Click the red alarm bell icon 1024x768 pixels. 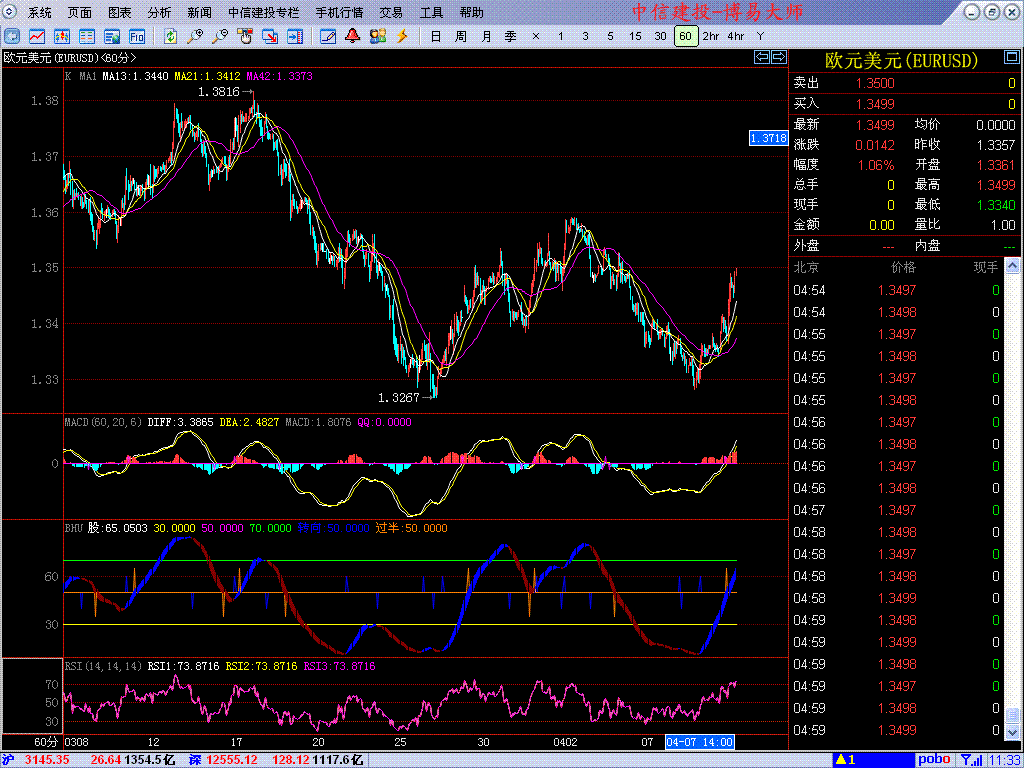pos(352,36)
